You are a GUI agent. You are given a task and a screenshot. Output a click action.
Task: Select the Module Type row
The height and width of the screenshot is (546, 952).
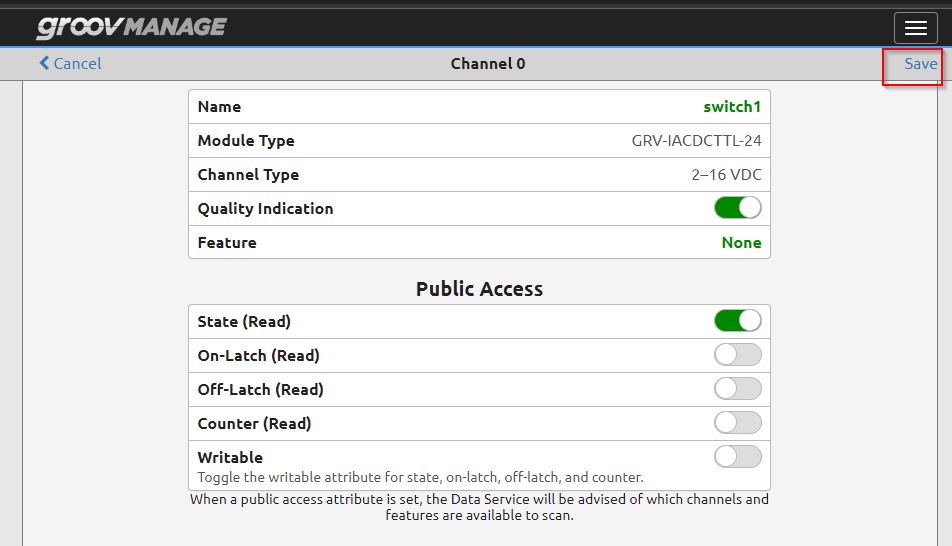(x=480, y=141)
